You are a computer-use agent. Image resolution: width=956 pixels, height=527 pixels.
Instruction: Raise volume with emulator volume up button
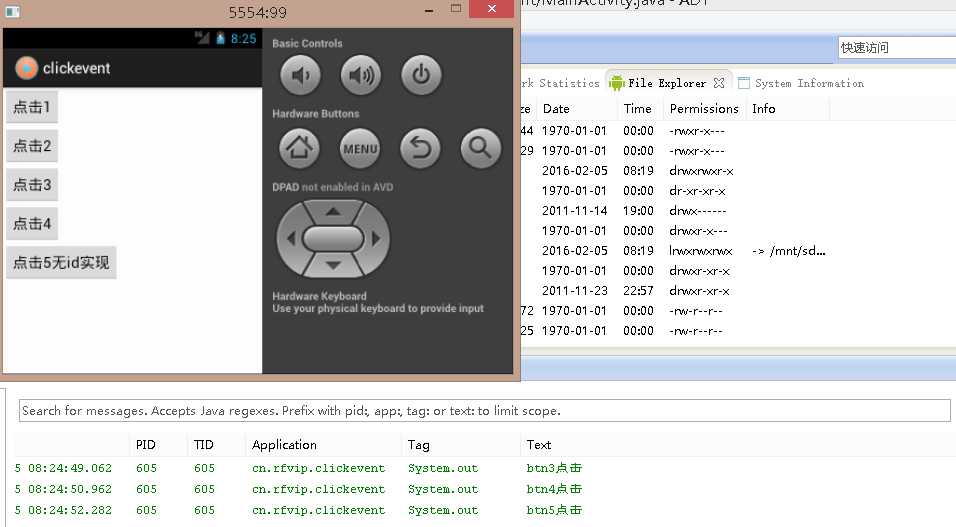pyautogui.click(x=361, y=75)
